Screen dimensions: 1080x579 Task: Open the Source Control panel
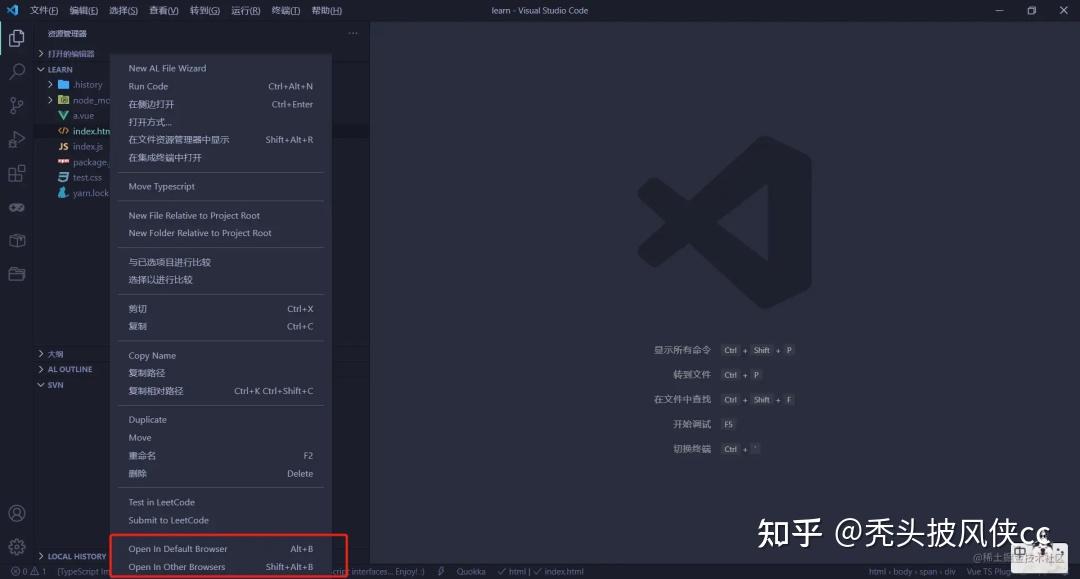(x=16, y=105)
